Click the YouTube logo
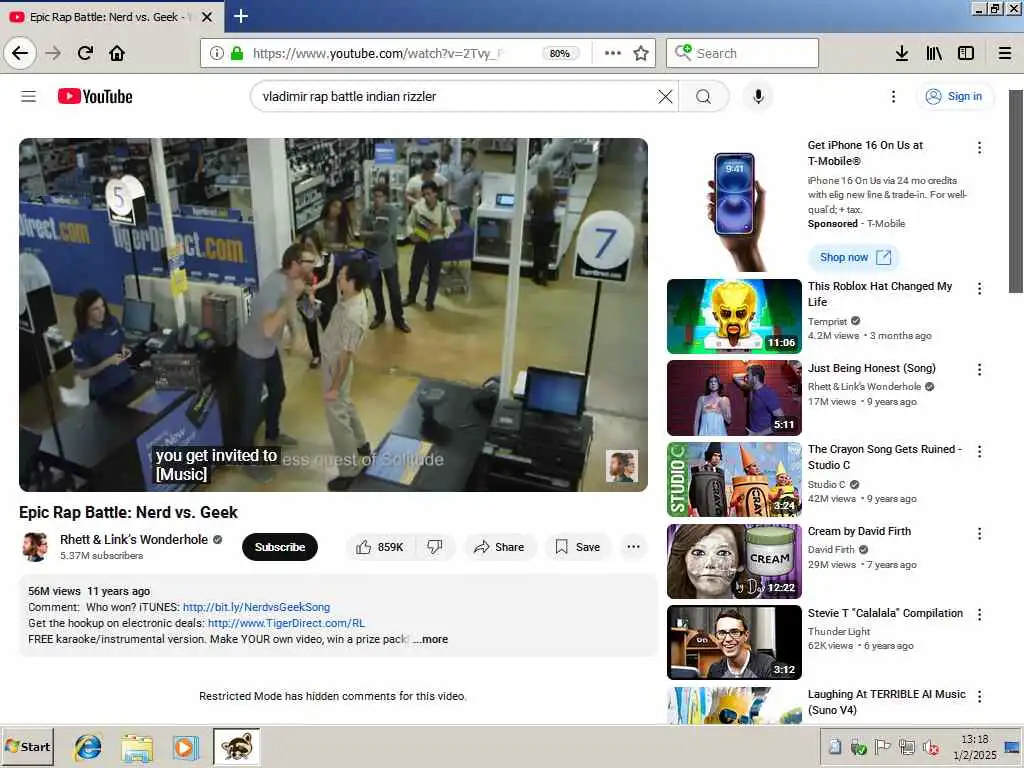Viewport: 1024px width, 768px height. tap(95, 97)
